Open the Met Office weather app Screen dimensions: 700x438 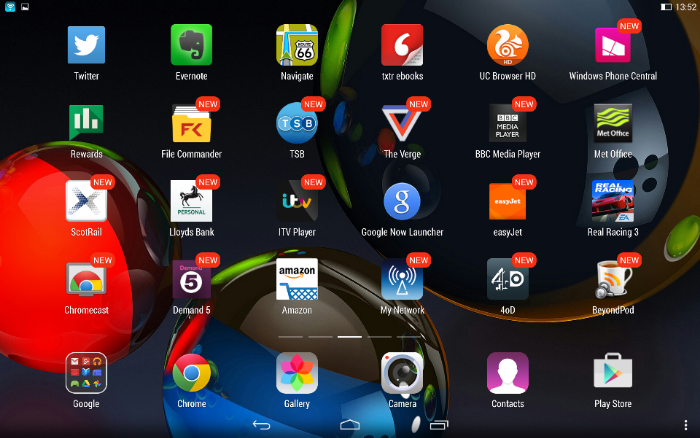[x=613, y=123]
